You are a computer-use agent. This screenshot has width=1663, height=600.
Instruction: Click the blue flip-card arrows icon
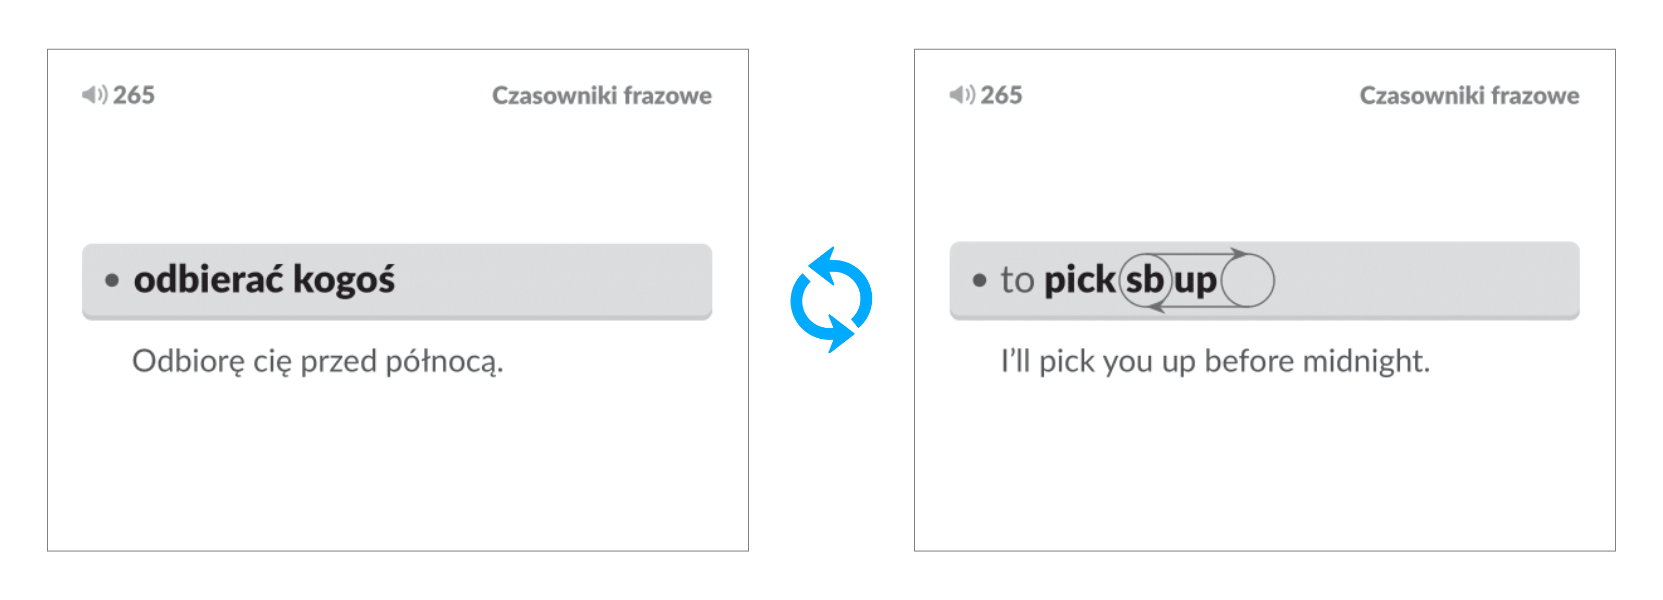(831, 299)
